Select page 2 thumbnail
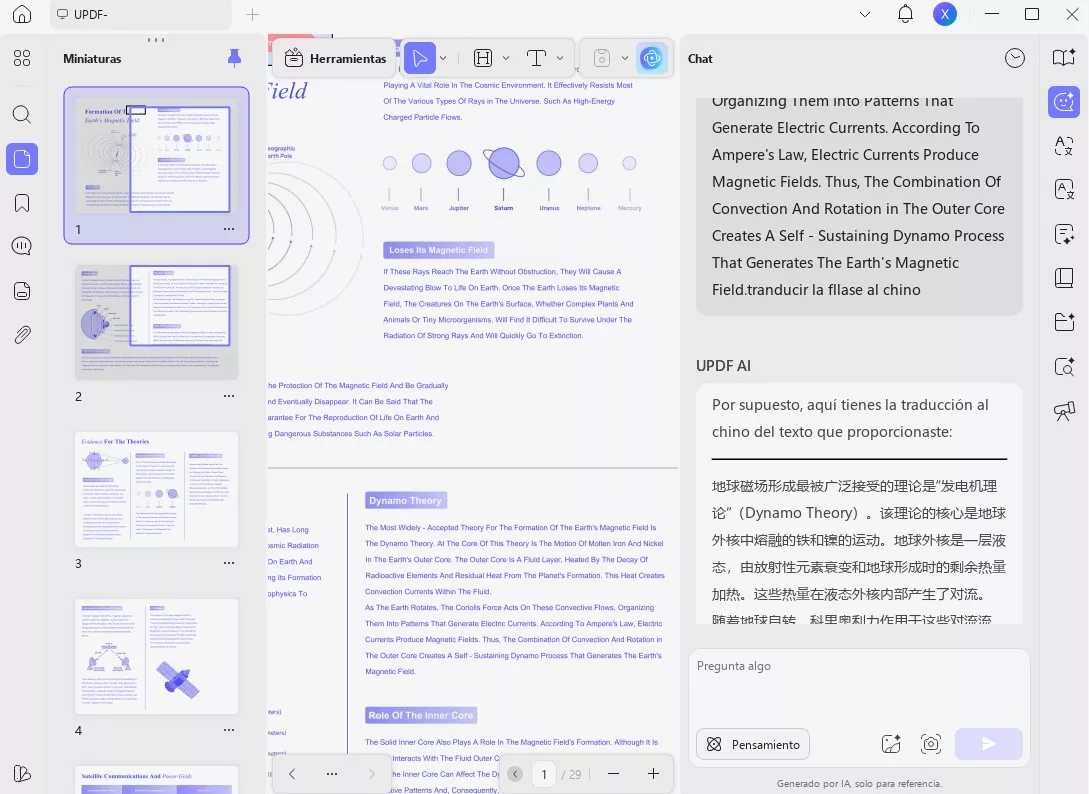 (156, 322)
